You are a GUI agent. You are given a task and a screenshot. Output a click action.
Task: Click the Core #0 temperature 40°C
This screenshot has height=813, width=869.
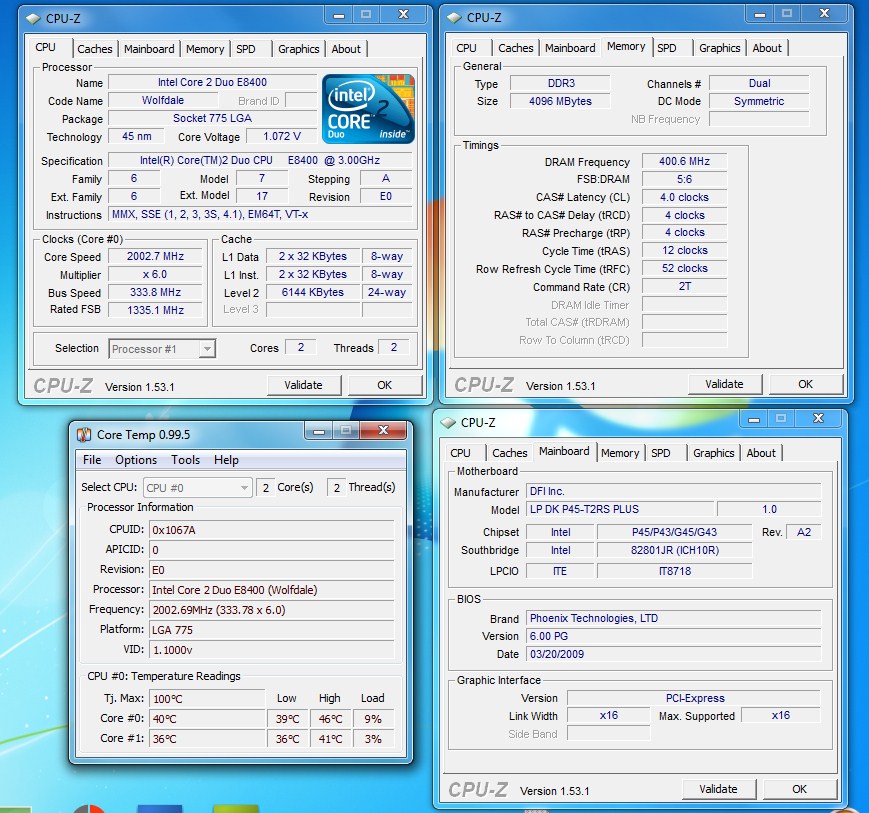pos(207,719)
